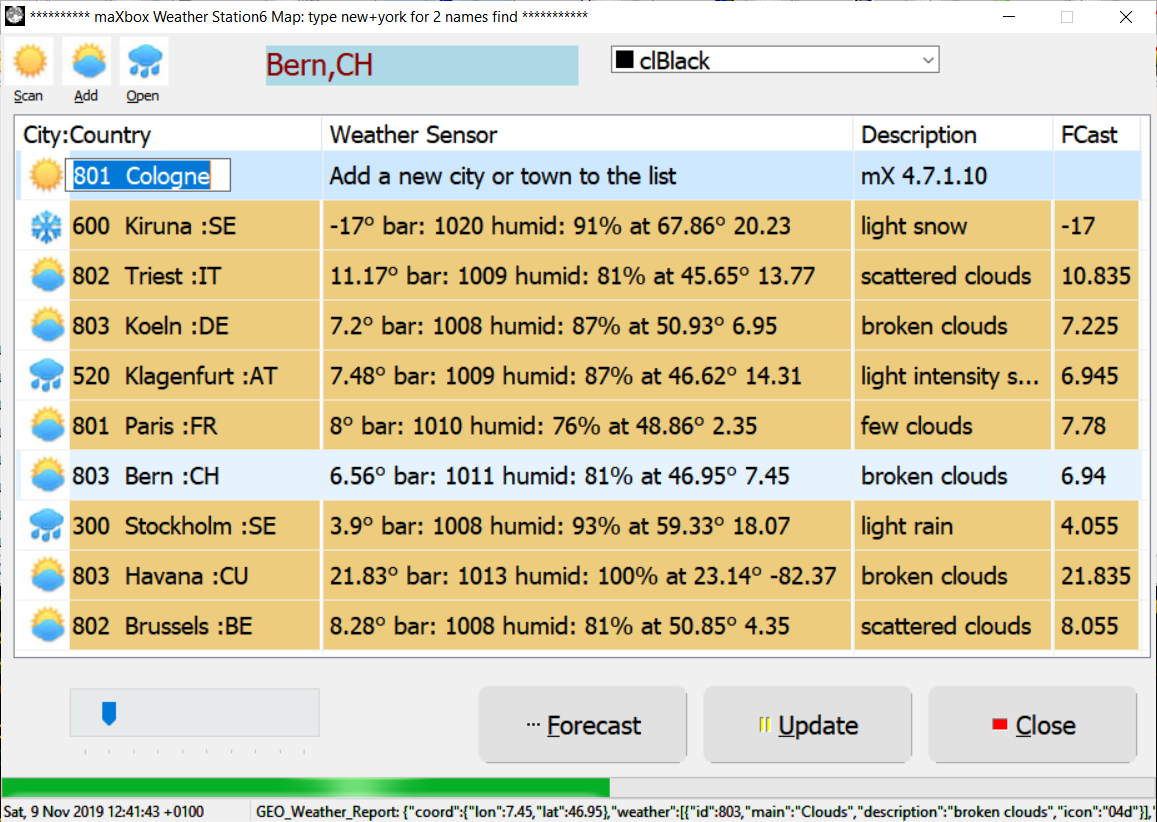This screenshot has width=1157, height=822.
Task: Click the Scan sun icon
Action: 29,62
